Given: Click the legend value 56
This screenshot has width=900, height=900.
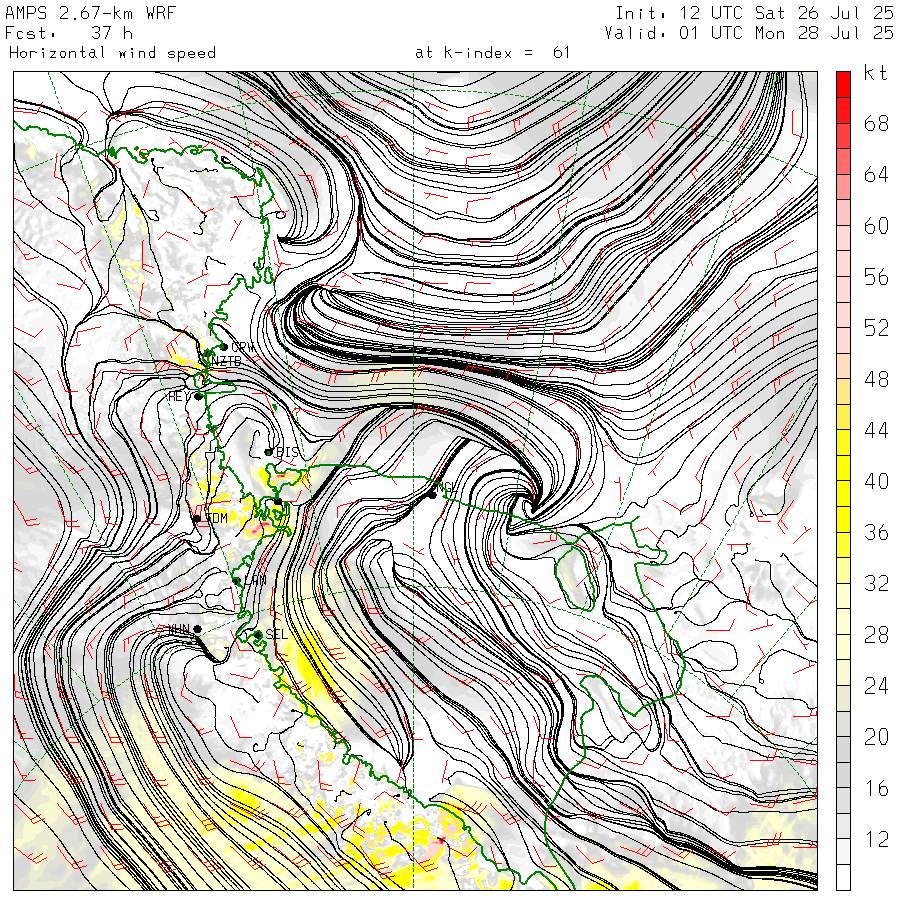Looking at the screenshot, I should [876, 277].
